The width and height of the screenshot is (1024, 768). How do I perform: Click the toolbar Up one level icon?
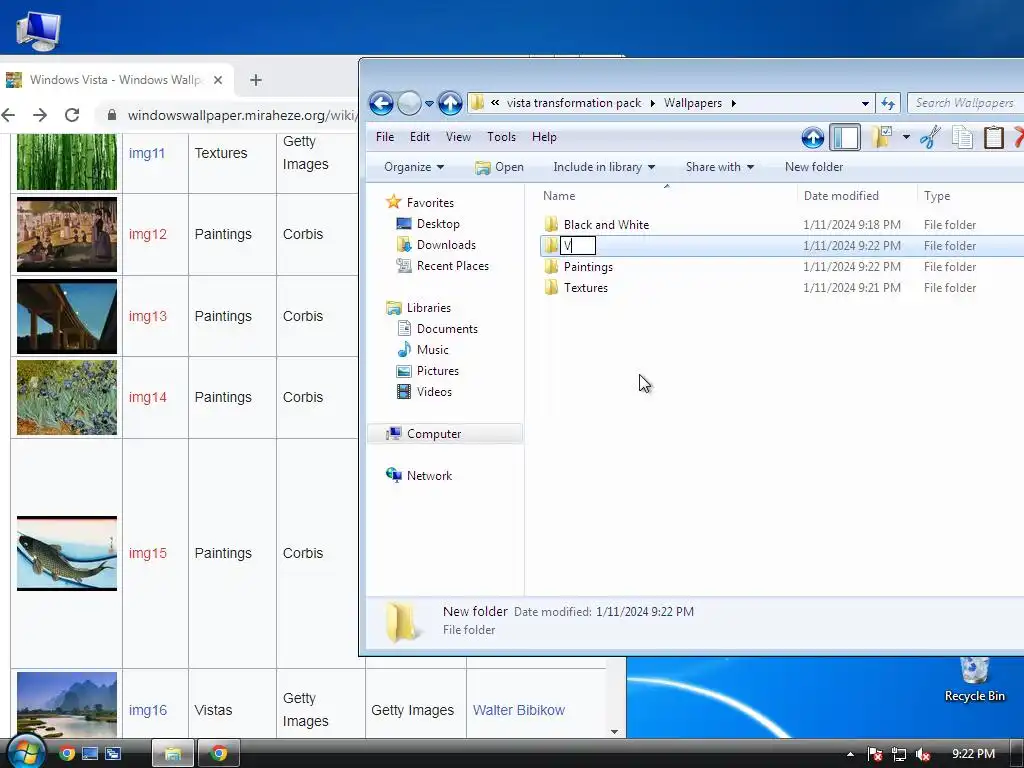click(812, 138)
